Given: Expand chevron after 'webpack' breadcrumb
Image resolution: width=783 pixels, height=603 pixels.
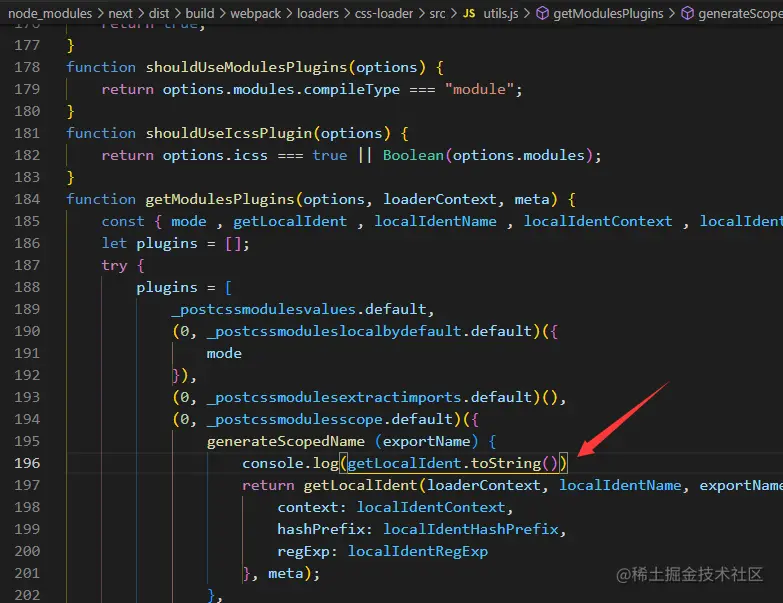Looking at the screenshot, I should (289, 13).
